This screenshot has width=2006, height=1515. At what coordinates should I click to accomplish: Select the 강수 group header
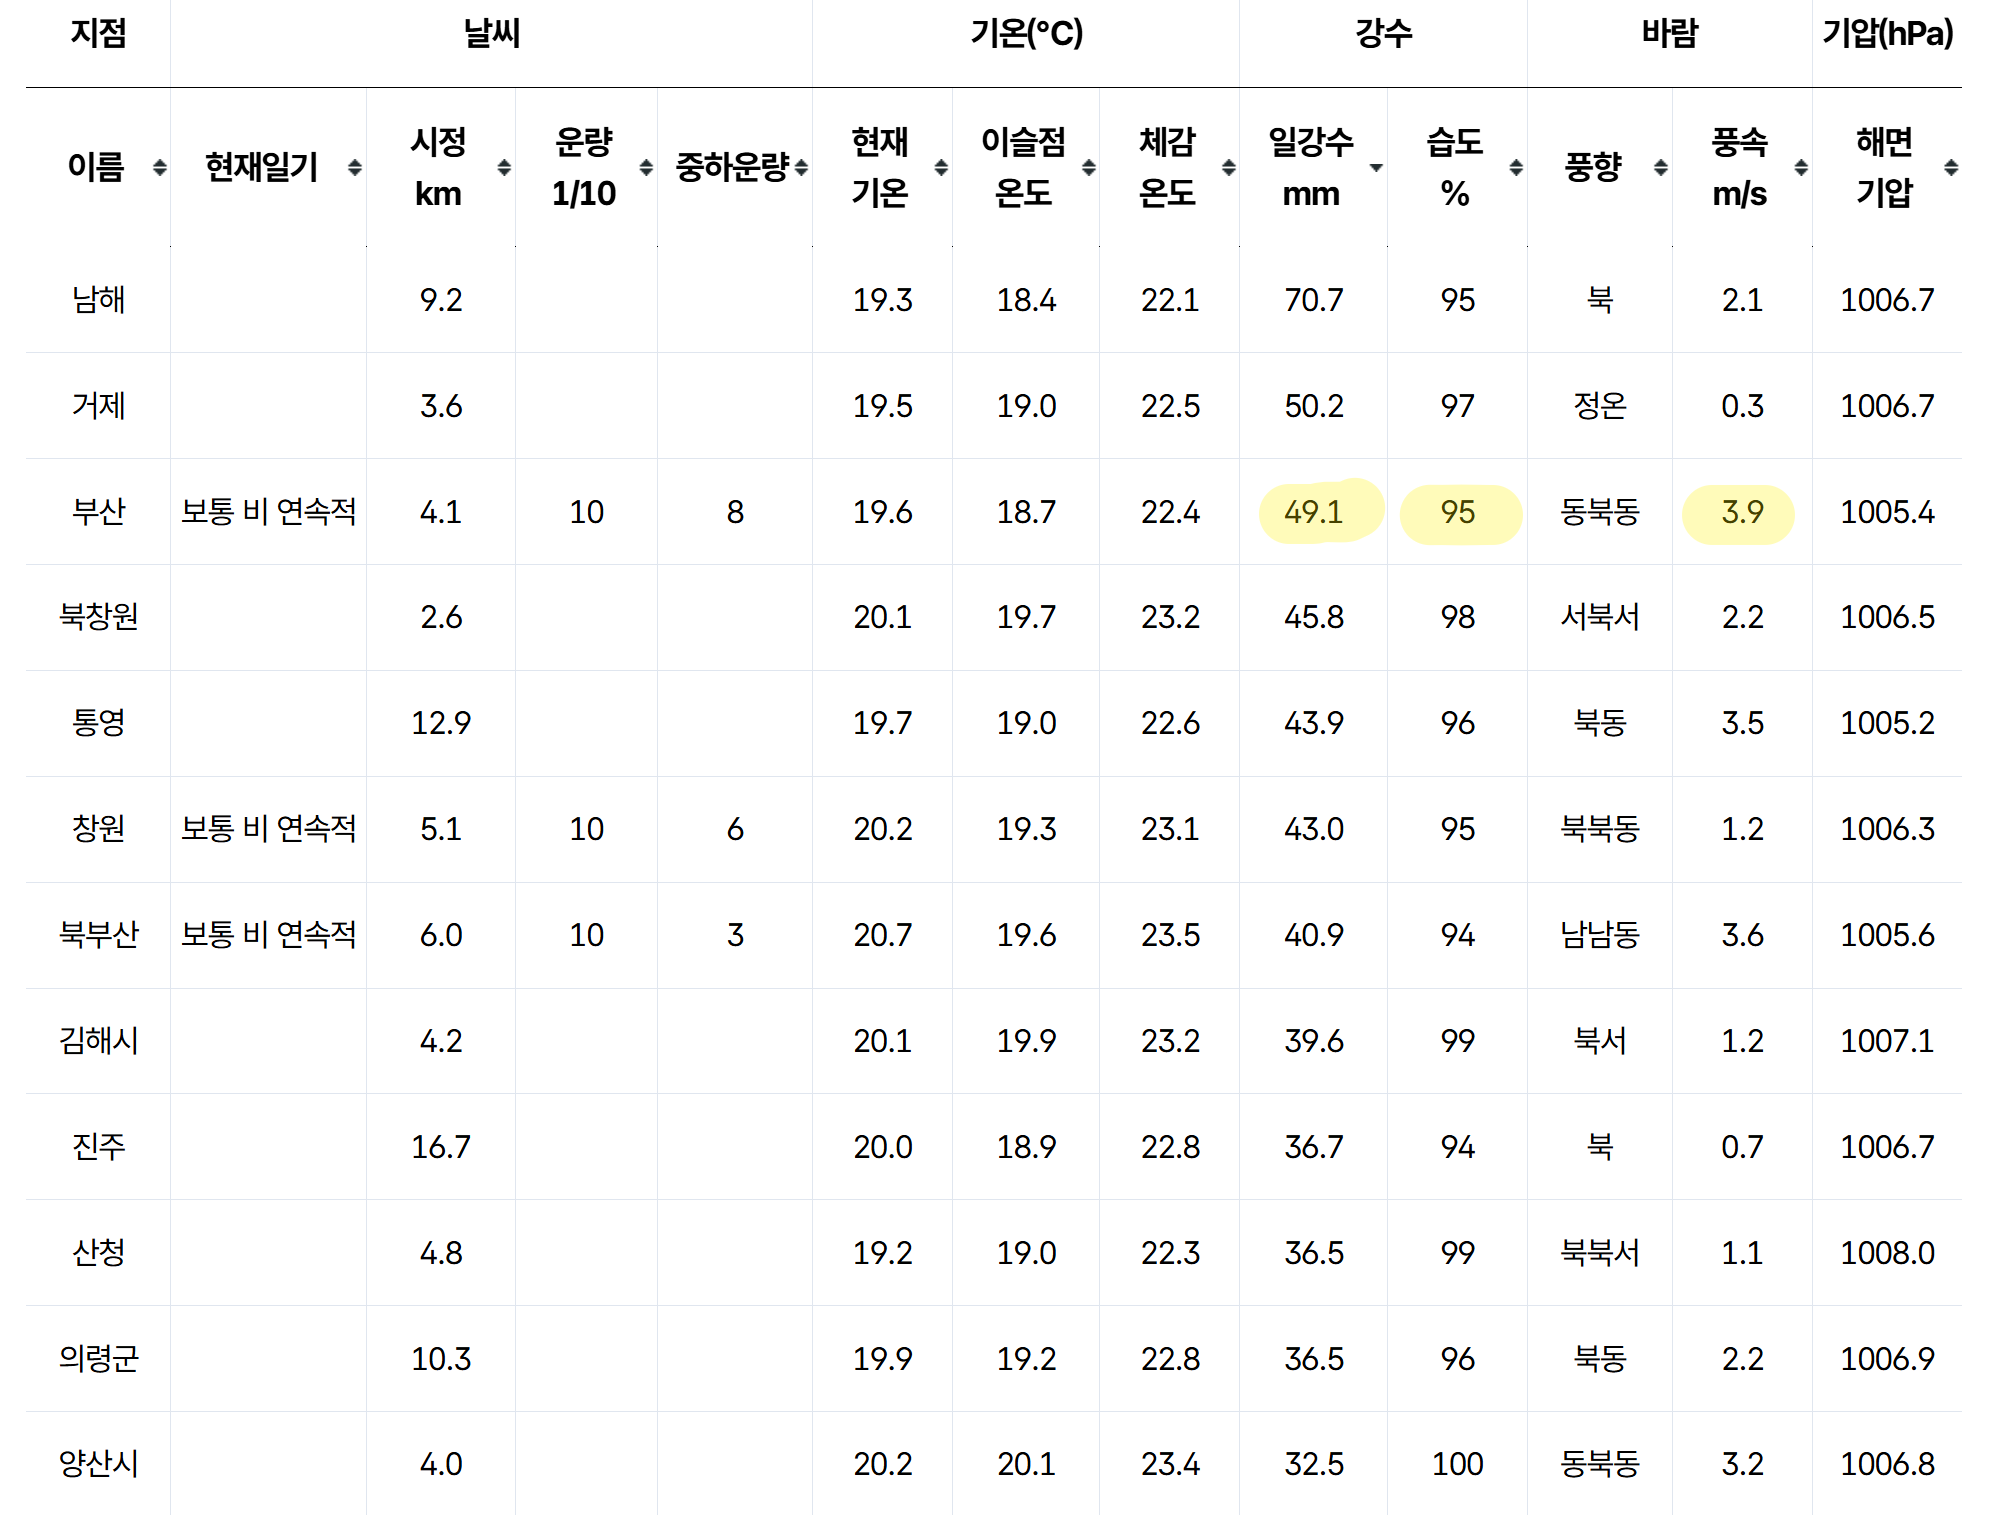[x=1384, y=34]
